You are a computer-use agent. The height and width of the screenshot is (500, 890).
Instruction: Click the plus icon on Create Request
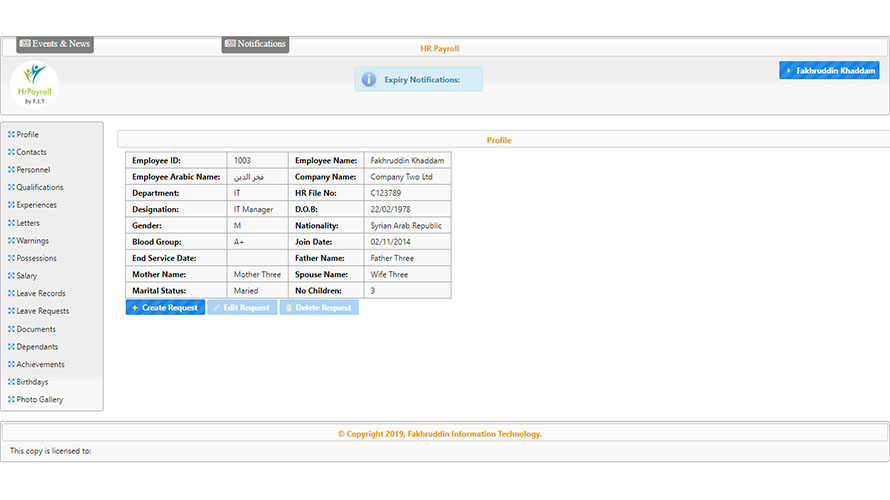click(x=135, y=308)
